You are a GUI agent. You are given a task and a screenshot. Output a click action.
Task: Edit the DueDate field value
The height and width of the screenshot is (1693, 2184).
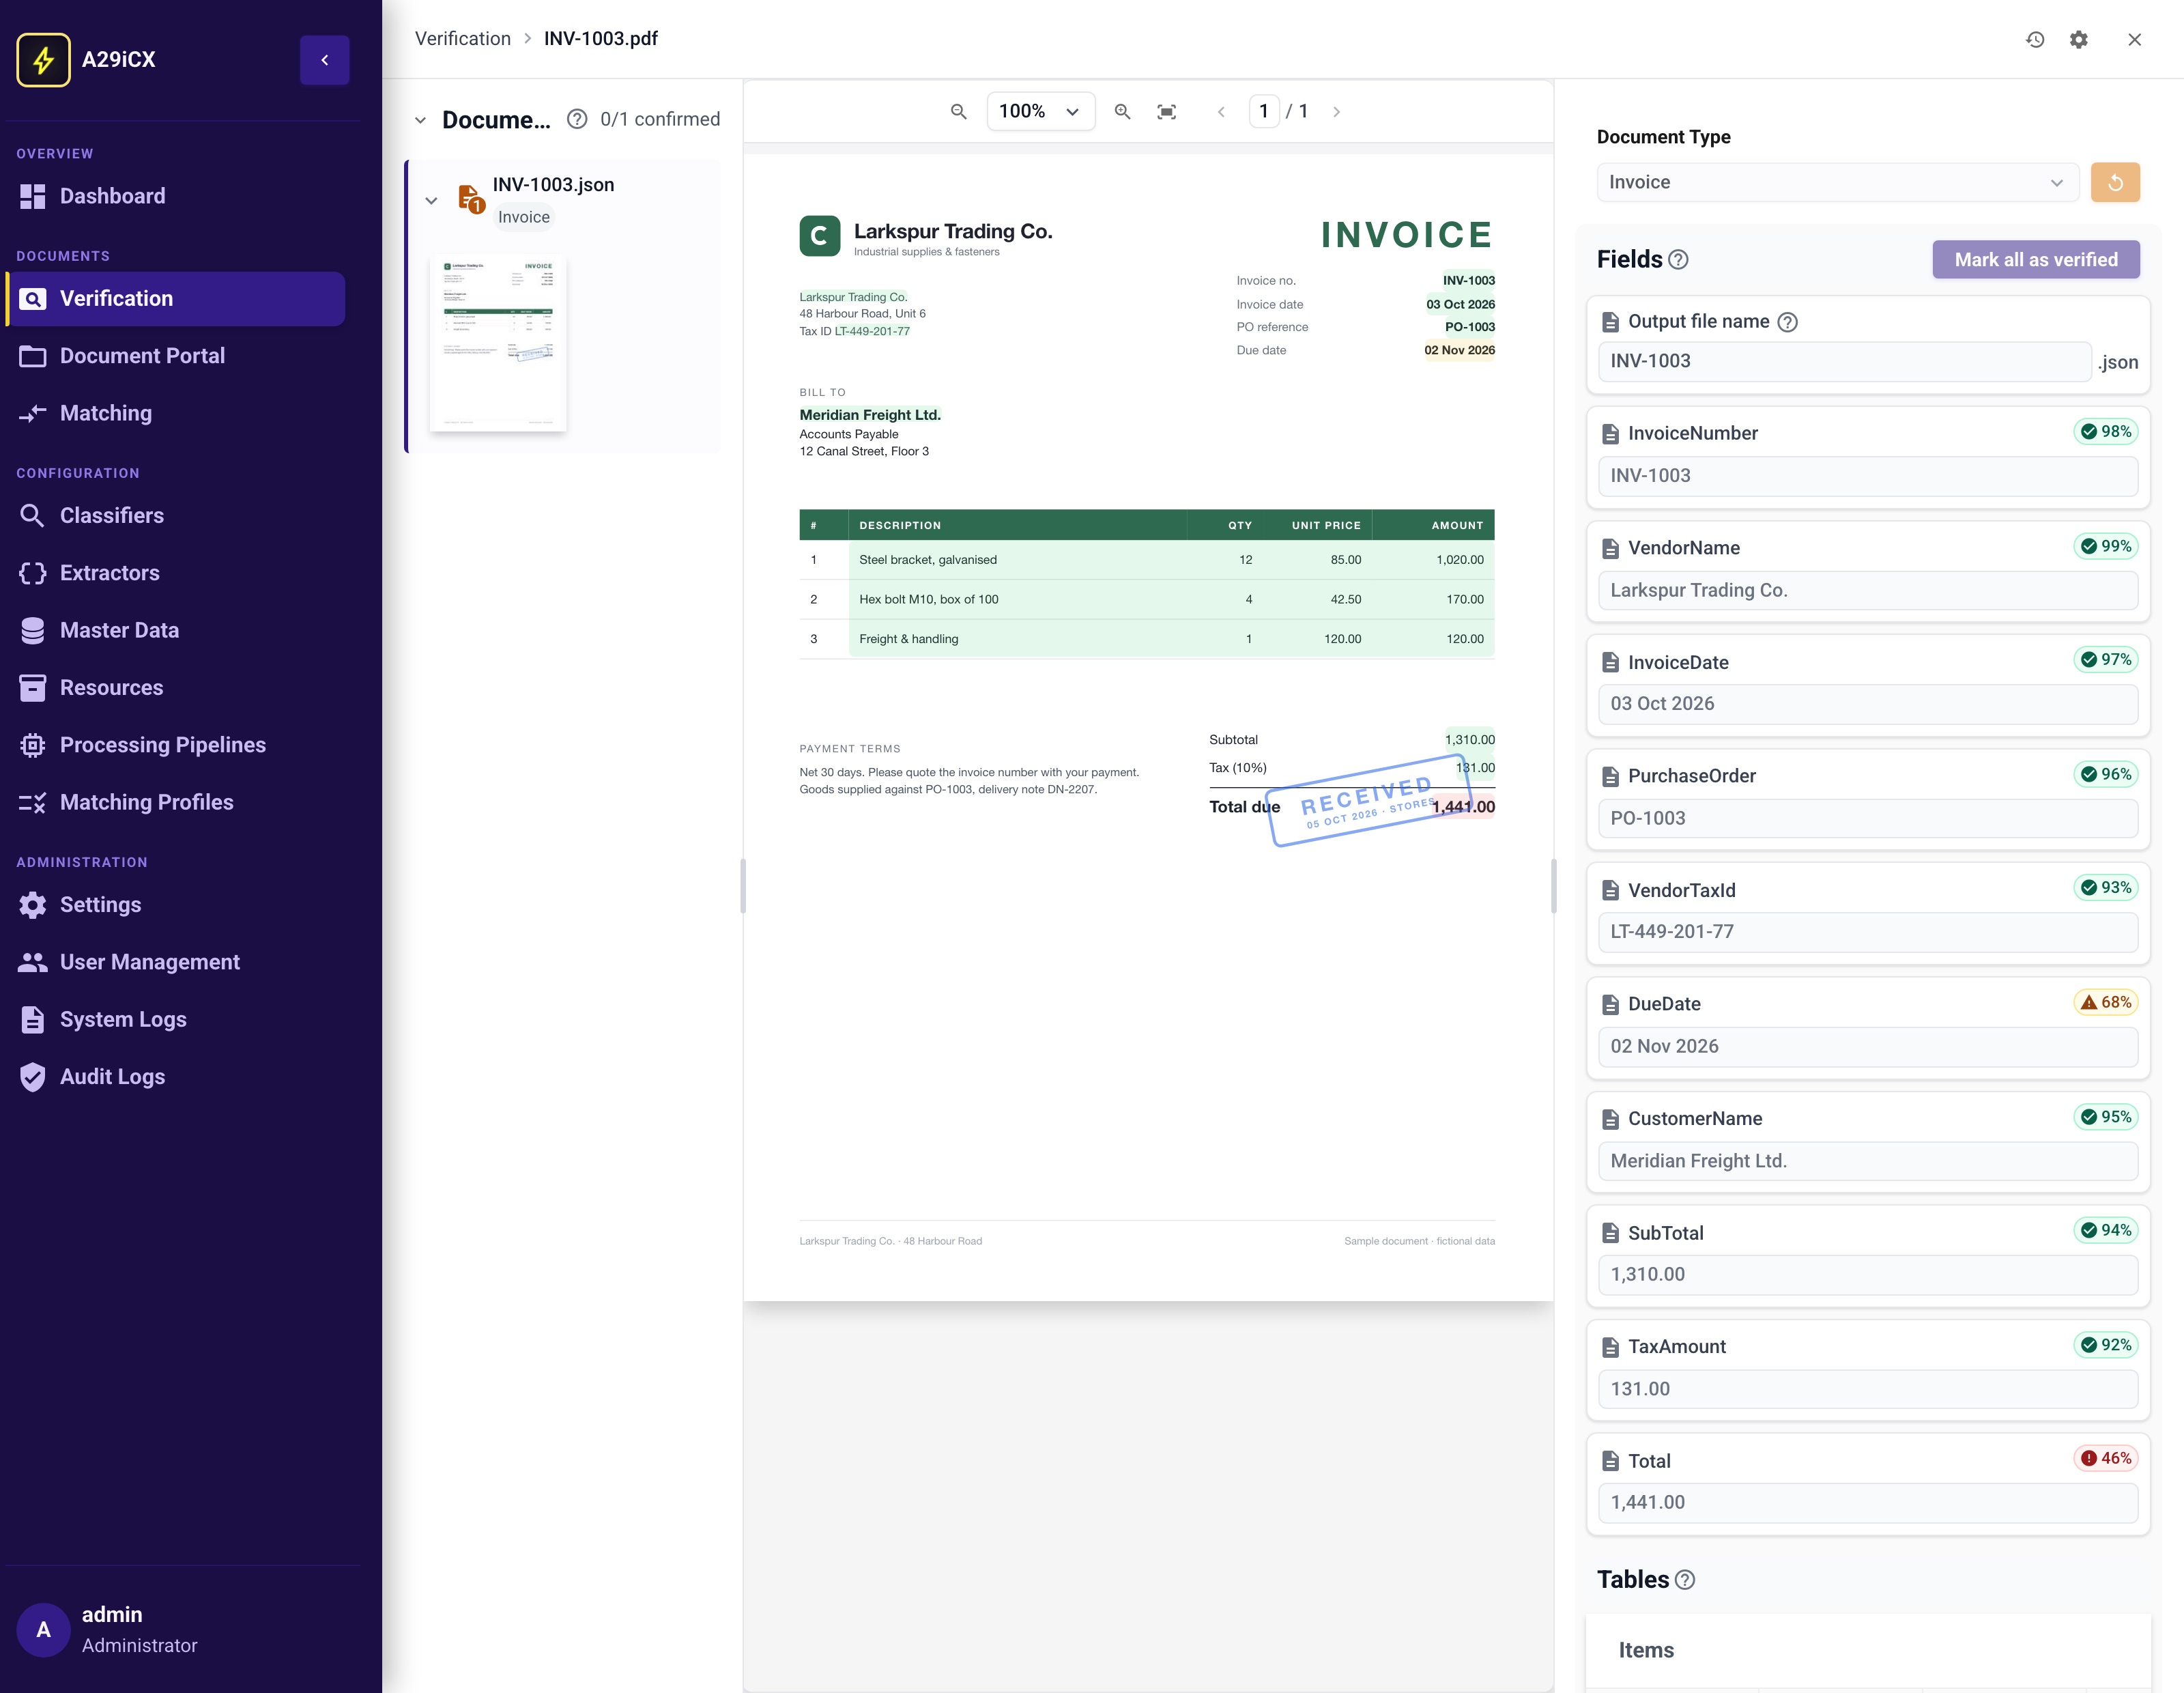tap(1868, 1046)
